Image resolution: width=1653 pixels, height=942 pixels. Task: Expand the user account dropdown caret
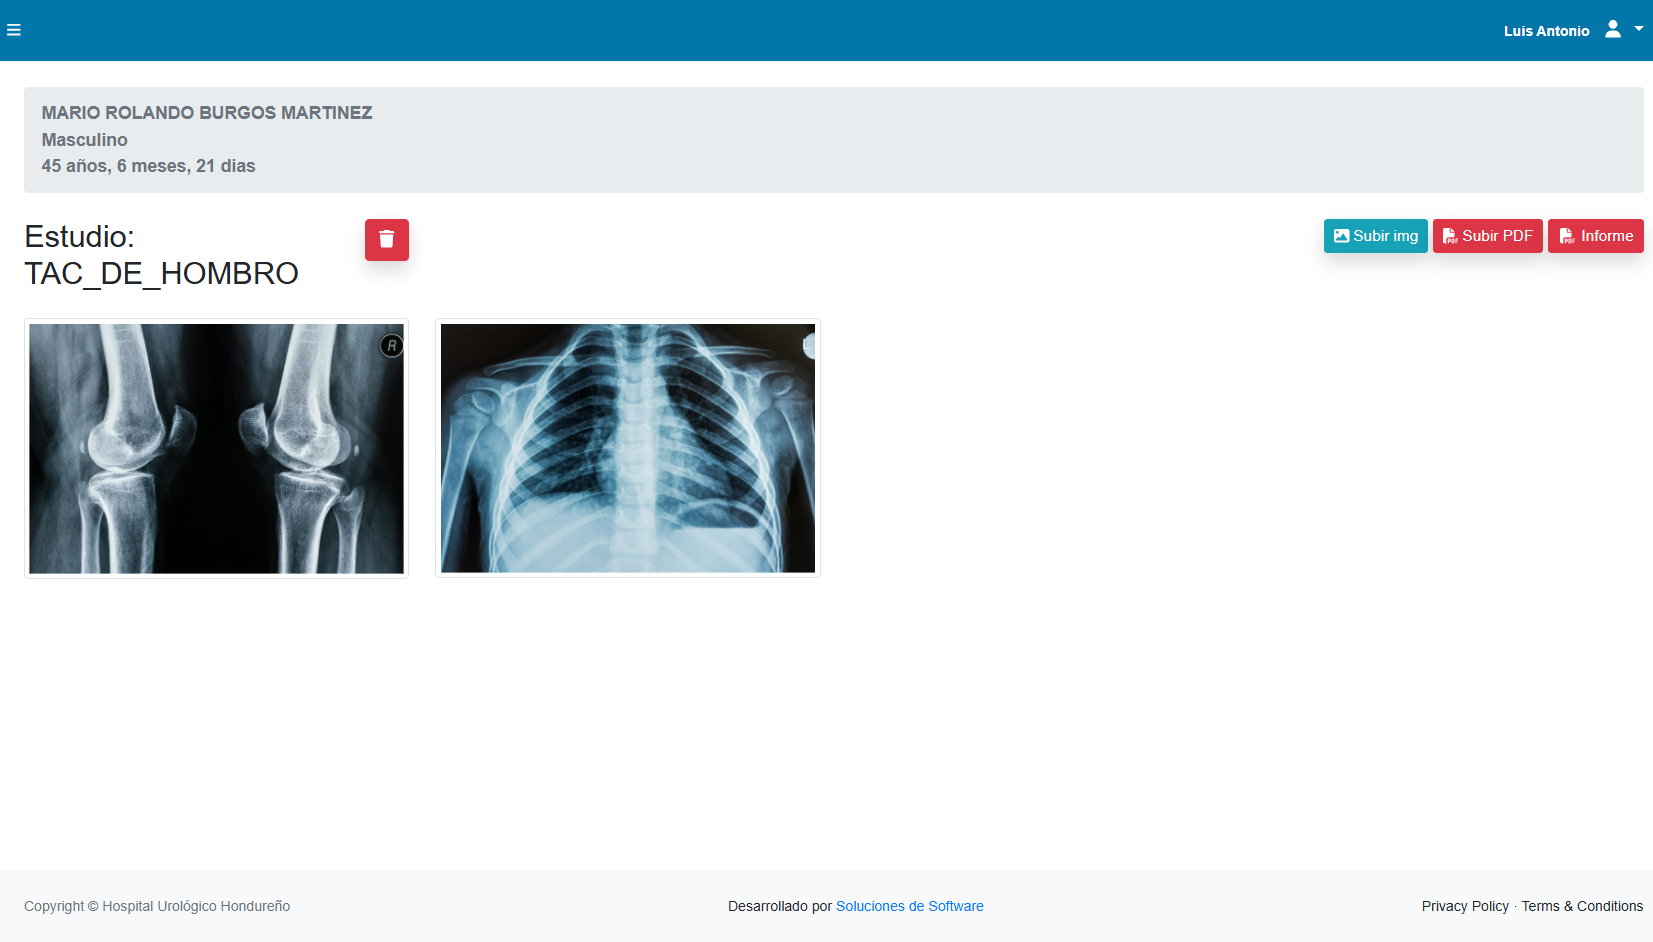(1639, 29)
